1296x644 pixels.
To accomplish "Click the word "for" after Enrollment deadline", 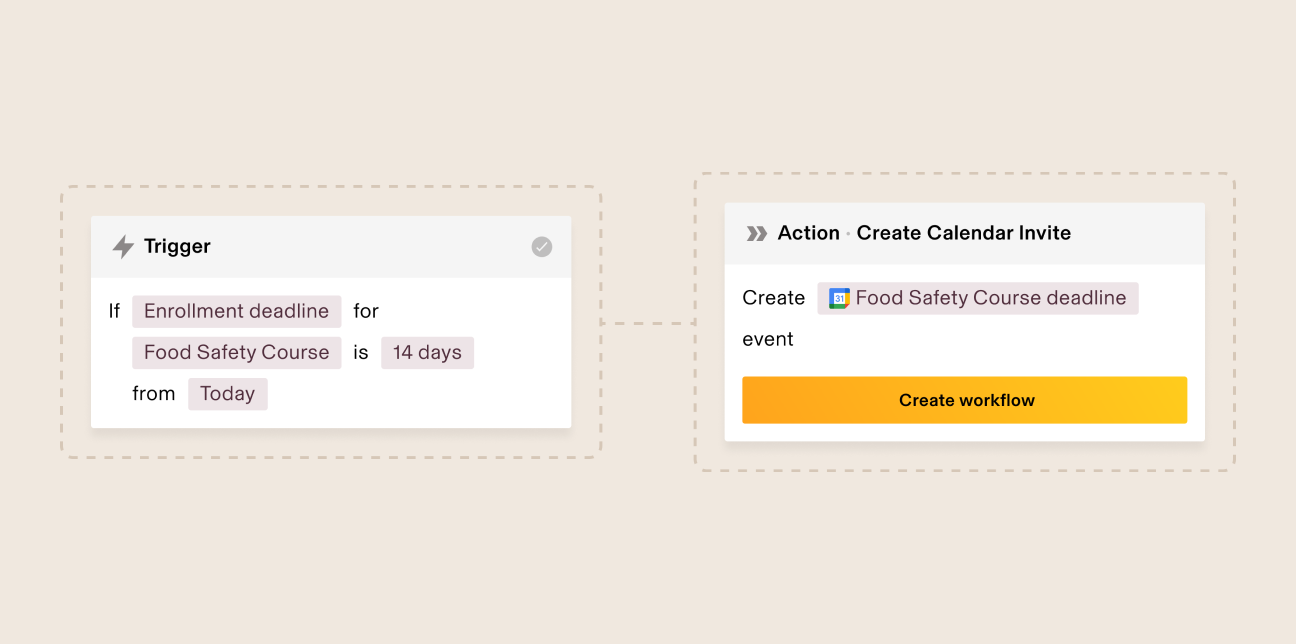I will 366,311.
